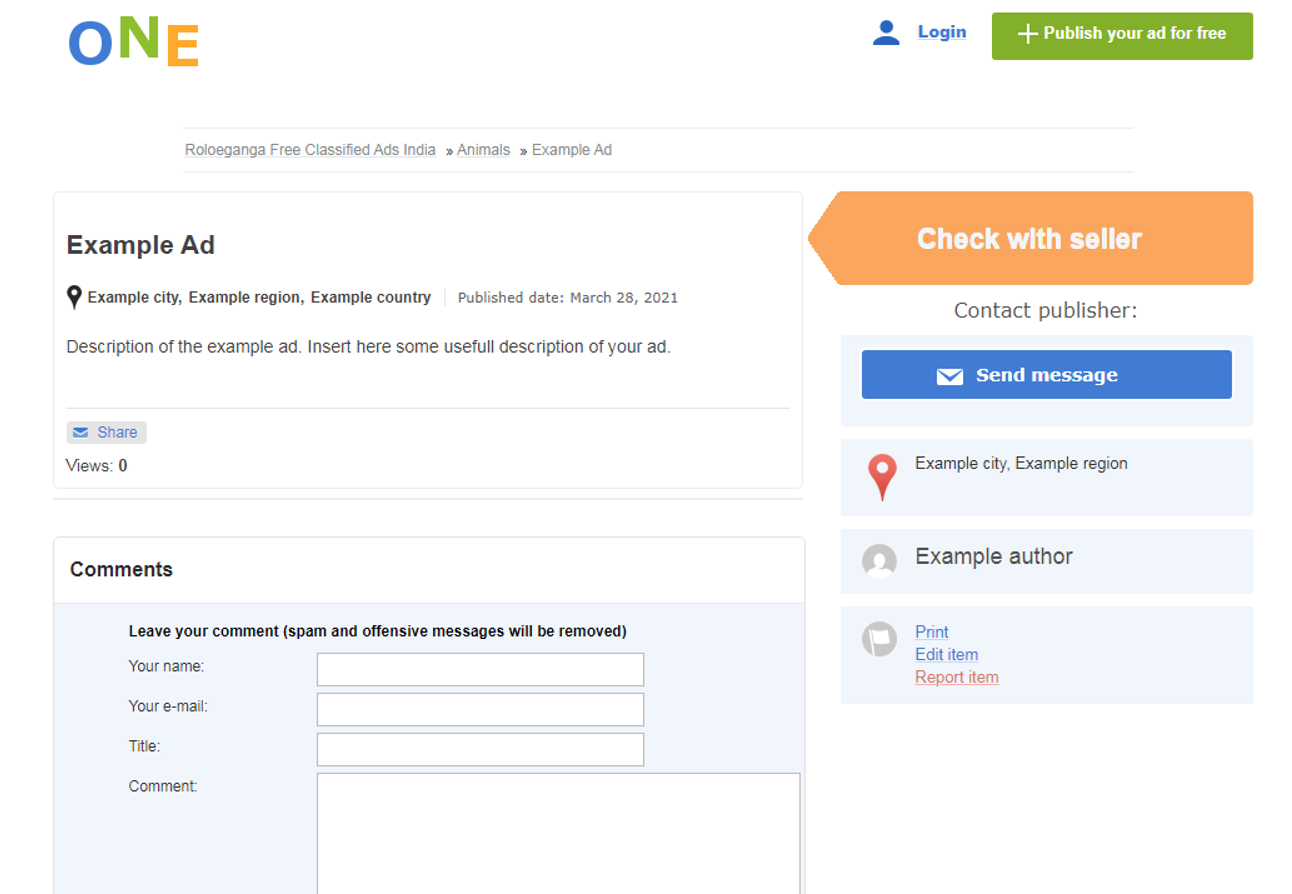Open the Animals category breadcrumb

[483, 149]
